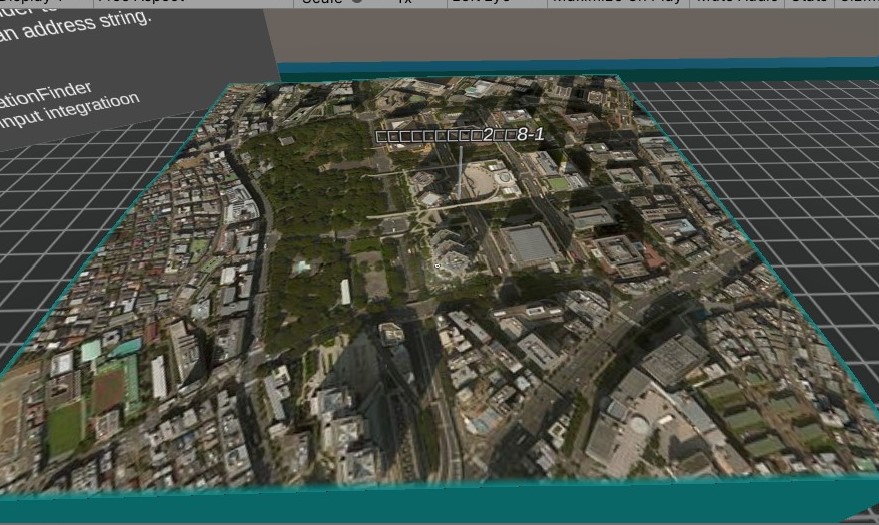Click the vertical marker line below the address label
The image size is (879, 525).
coord(461,172)
